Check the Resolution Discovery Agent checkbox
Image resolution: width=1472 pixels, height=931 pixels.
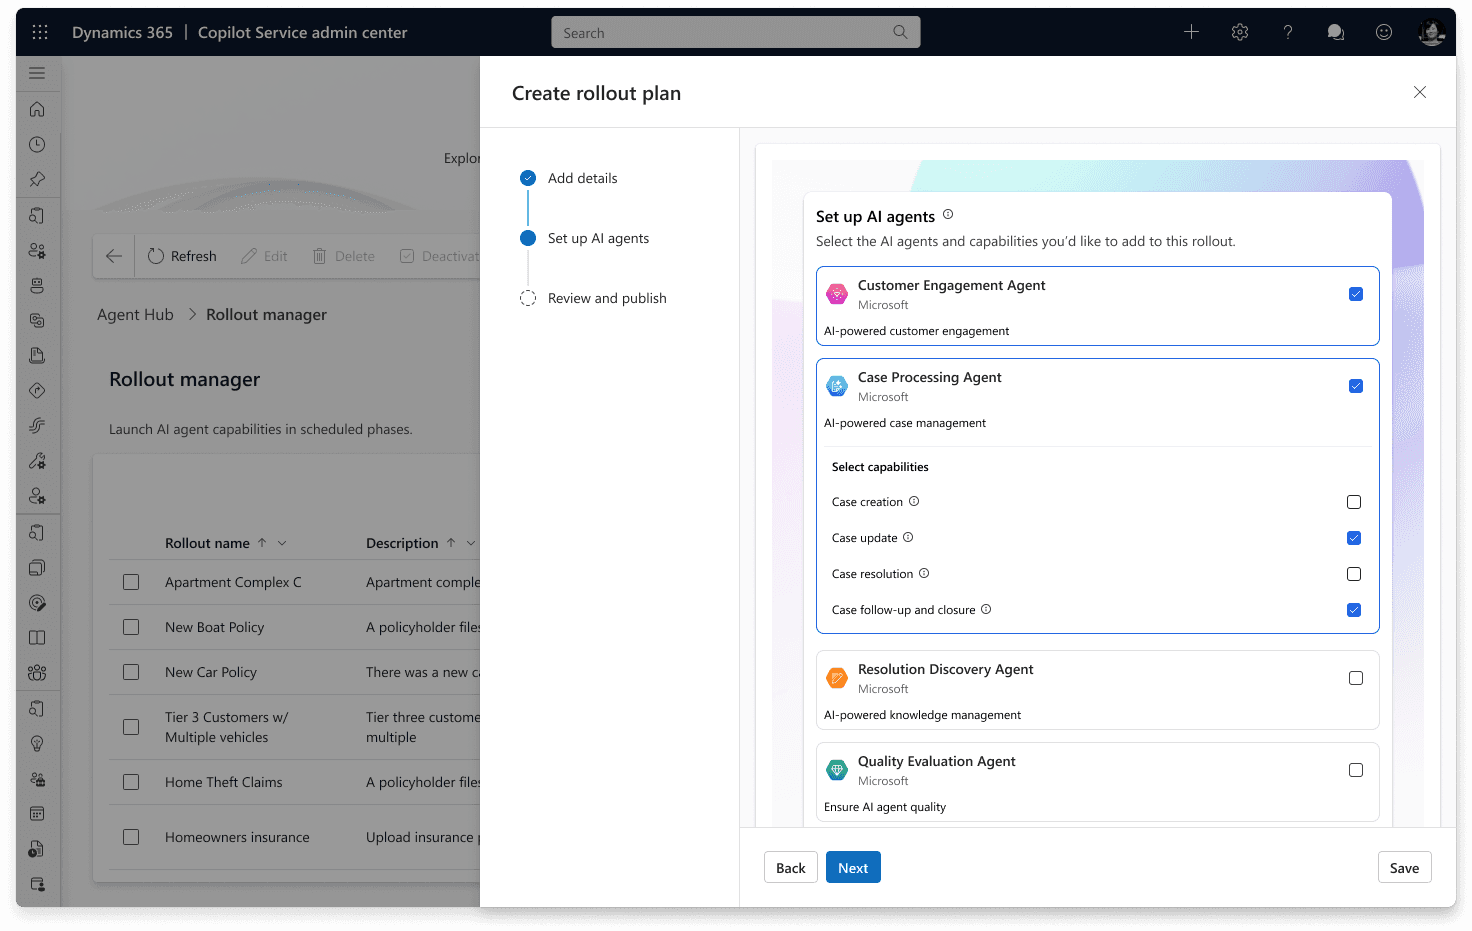coord(1356,678)
